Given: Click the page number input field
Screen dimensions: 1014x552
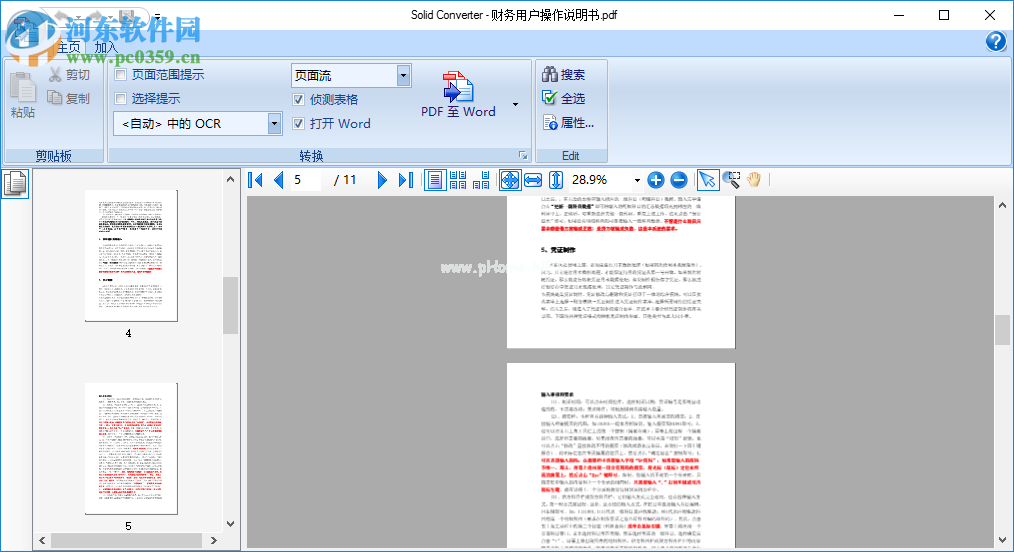Looking at the screenshot, I should [305, 180].
